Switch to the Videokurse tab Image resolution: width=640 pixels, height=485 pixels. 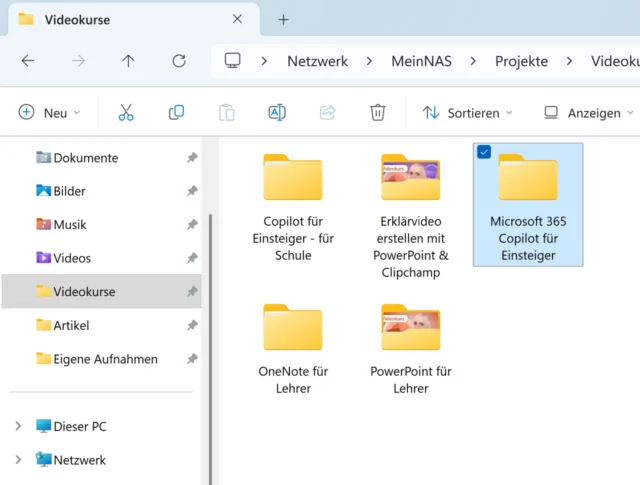pos(133,19)
